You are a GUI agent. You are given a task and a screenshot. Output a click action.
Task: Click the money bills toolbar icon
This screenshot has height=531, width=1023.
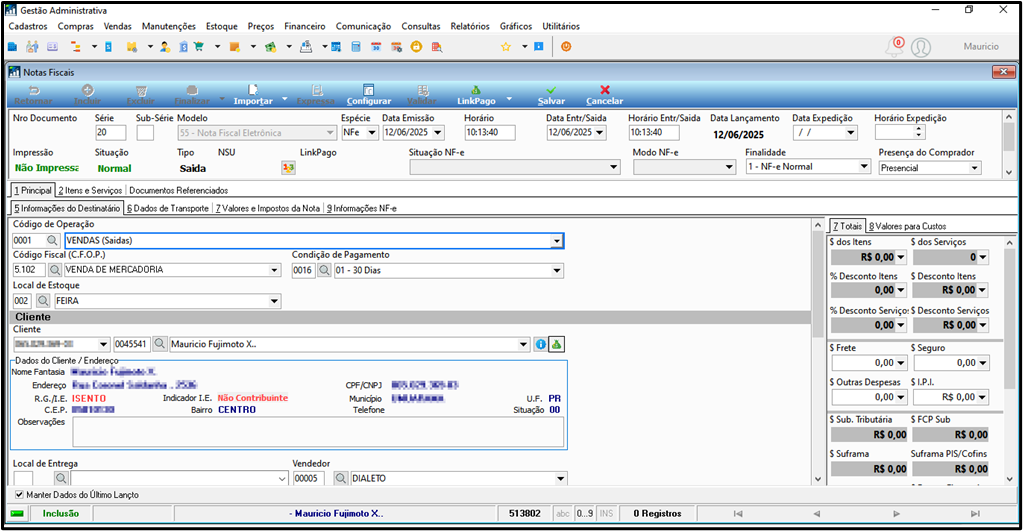click(270, 47)
